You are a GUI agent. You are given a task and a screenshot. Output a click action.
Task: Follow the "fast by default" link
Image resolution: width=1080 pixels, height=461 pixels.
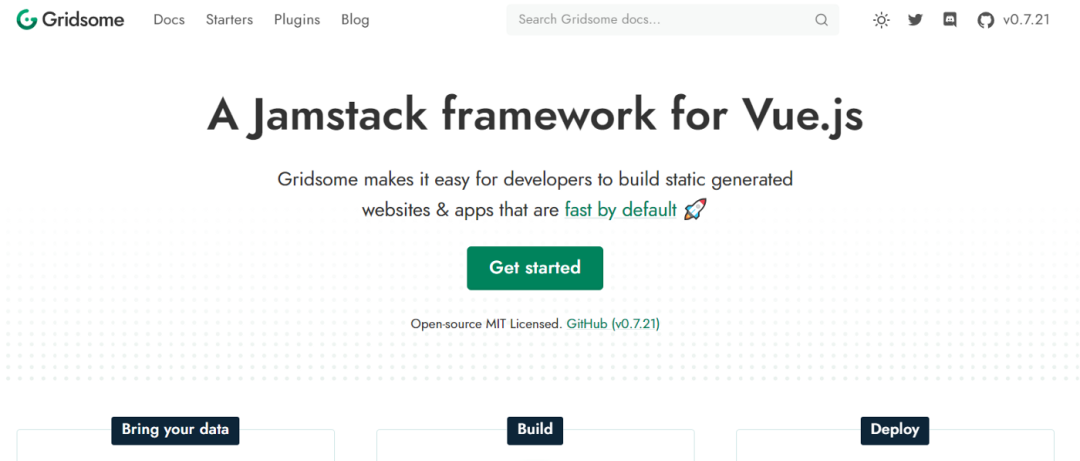621,210
